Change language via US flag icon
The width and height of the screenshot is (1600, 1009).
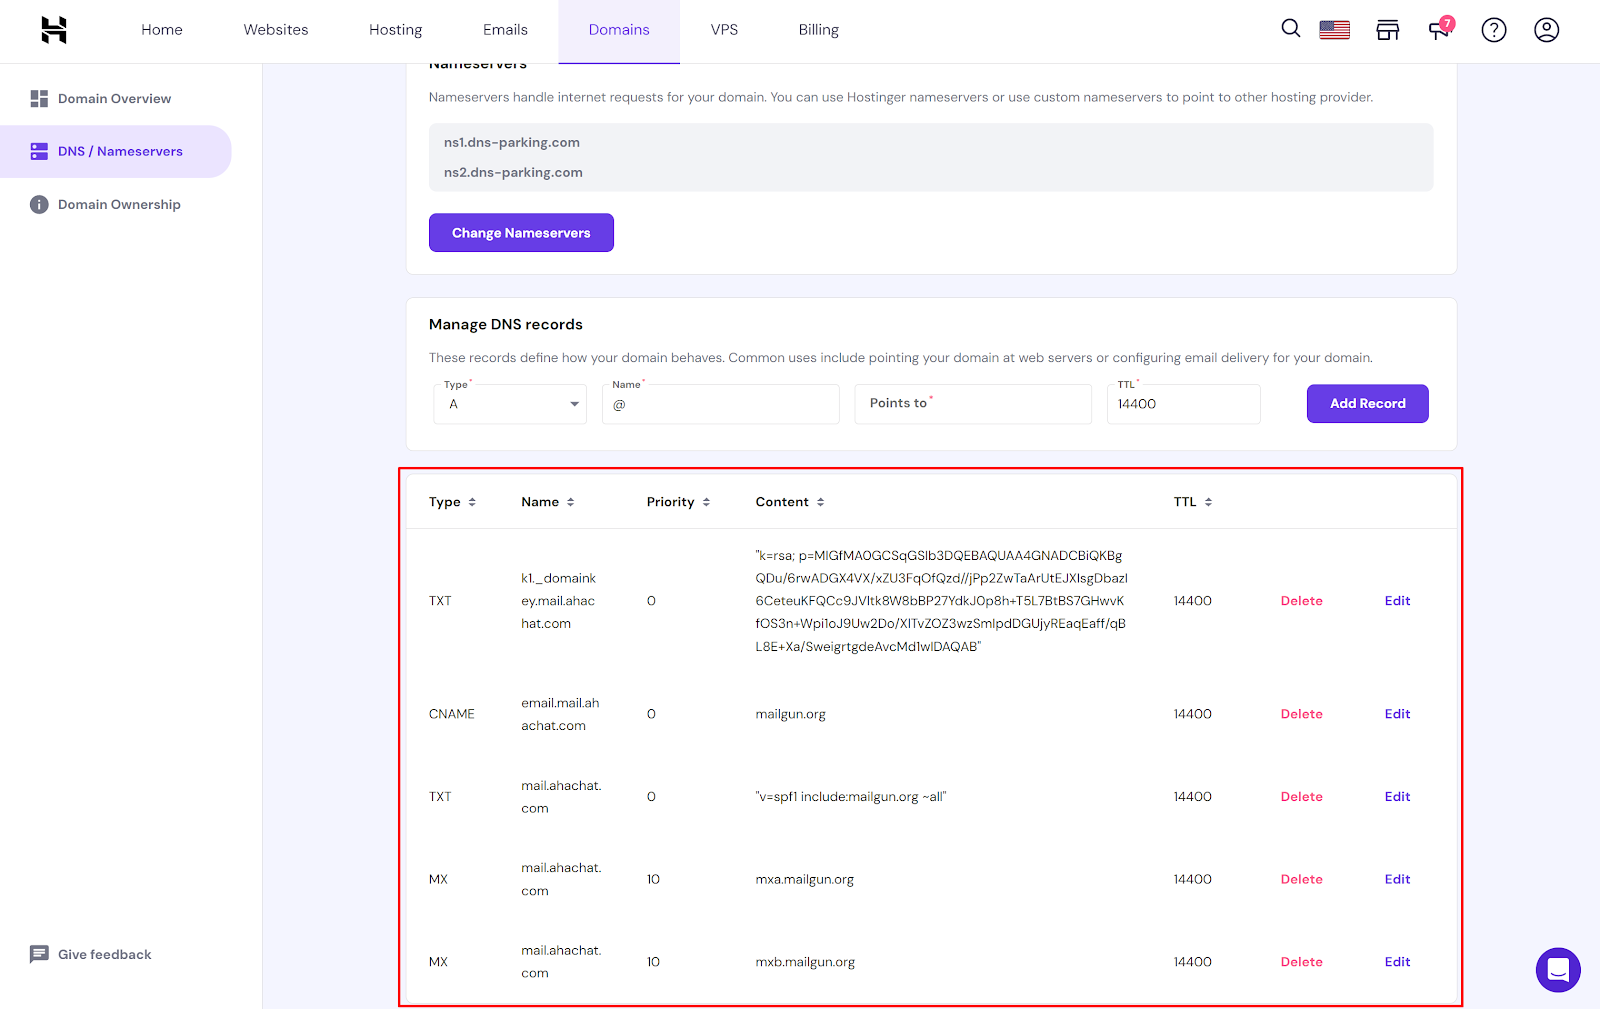pos(1334,30)
